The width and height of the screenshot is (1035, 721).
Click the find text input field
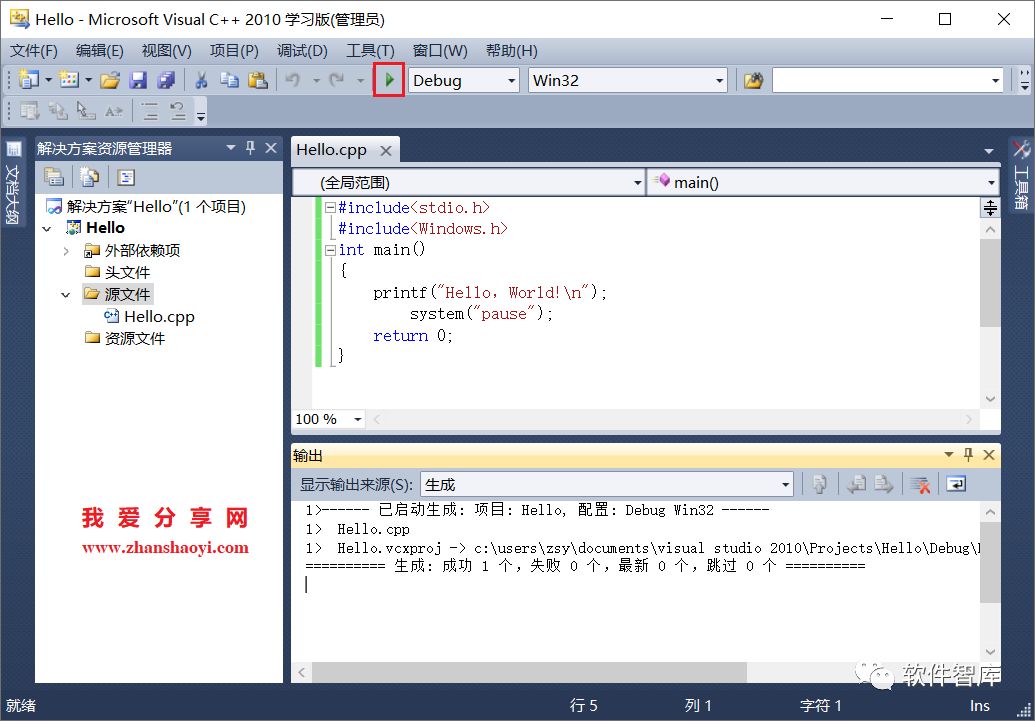[880, 81]
